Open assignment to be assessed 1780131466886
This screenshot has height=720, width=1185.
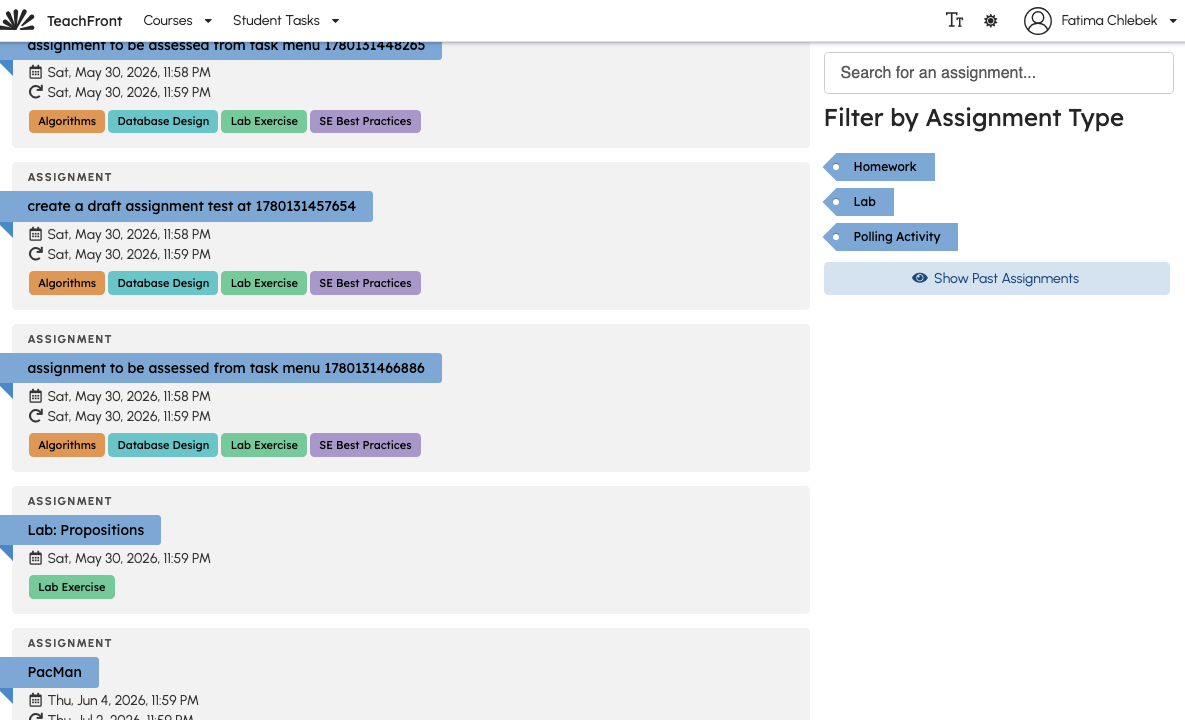226,368
